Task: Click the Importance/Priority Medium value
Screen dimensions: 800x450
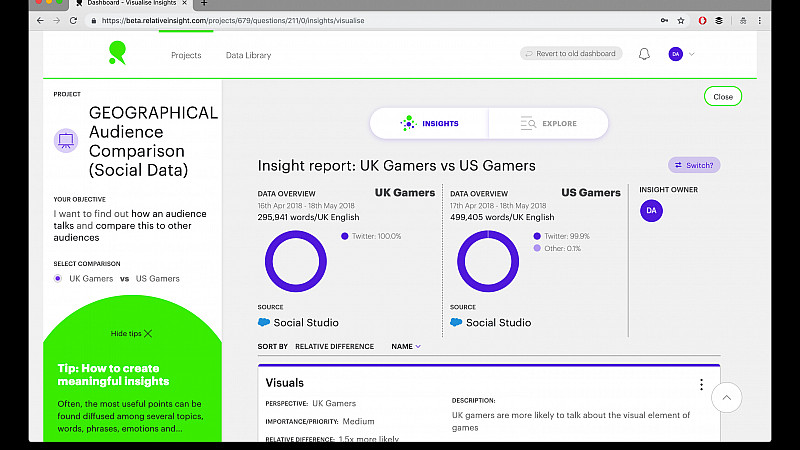Action: click(x=358, y=421)
